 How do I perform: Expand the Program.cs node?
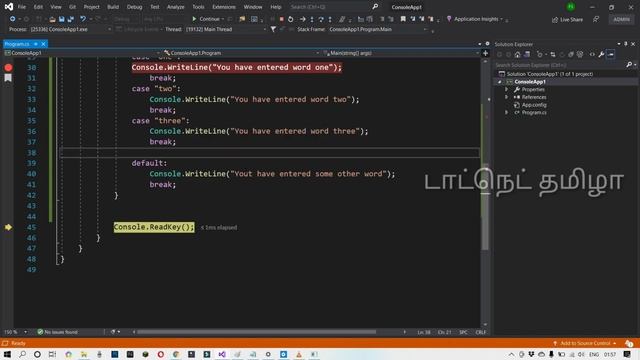[507, 112]
